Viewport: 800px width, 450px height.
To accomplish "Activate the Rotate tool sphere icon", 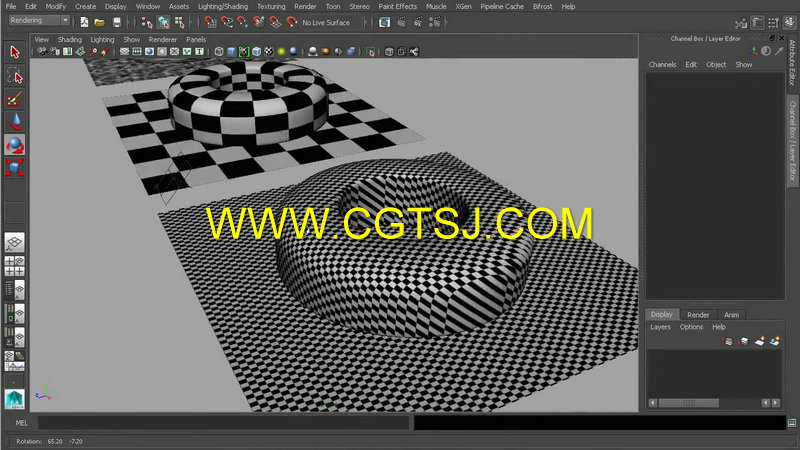I will point(14,145).
